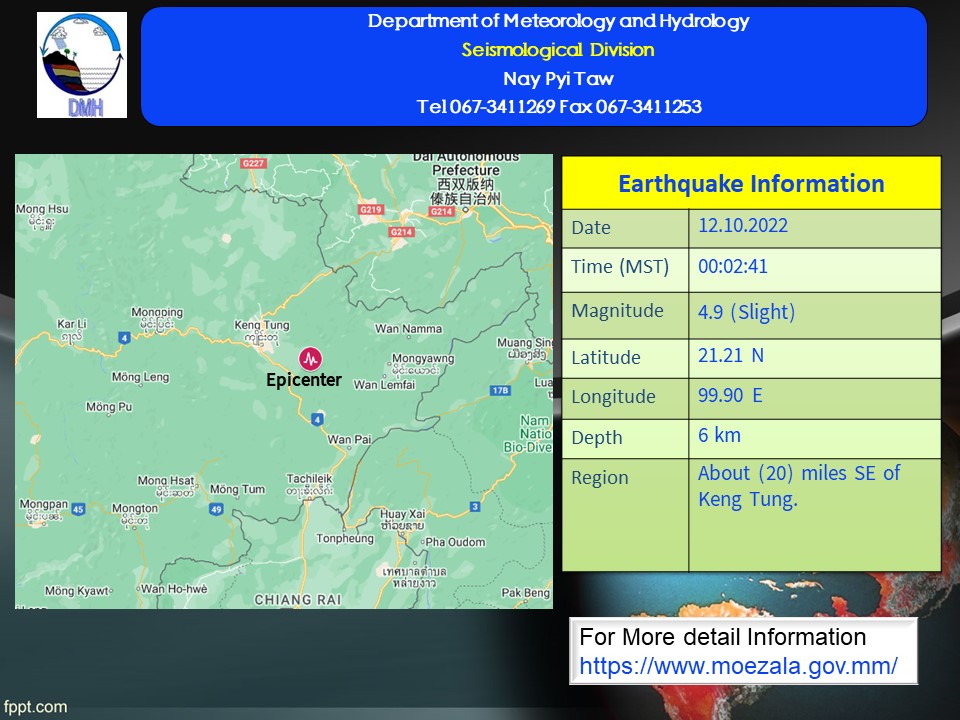The height and width of the screenshot is (720, 960).
Task: Click "Department of Meteorology and Hydrology" heading
Action: (558, 21)
